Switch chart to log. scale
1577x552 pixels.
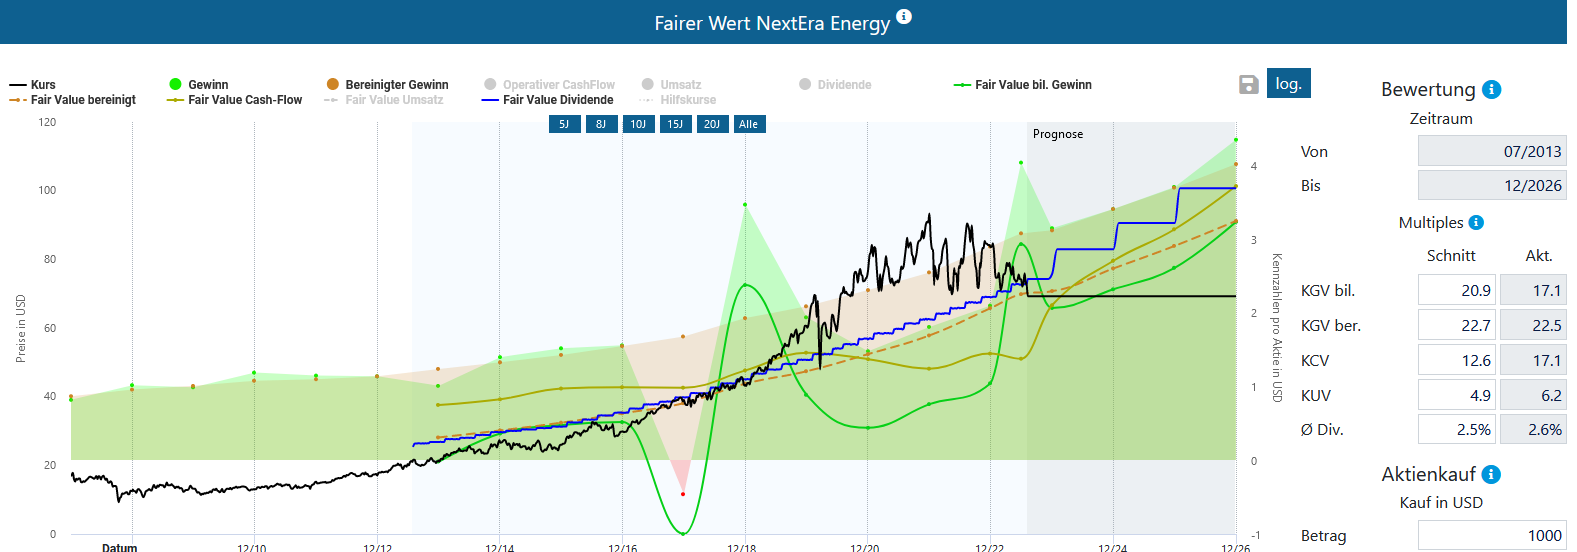pos(1288,83)
